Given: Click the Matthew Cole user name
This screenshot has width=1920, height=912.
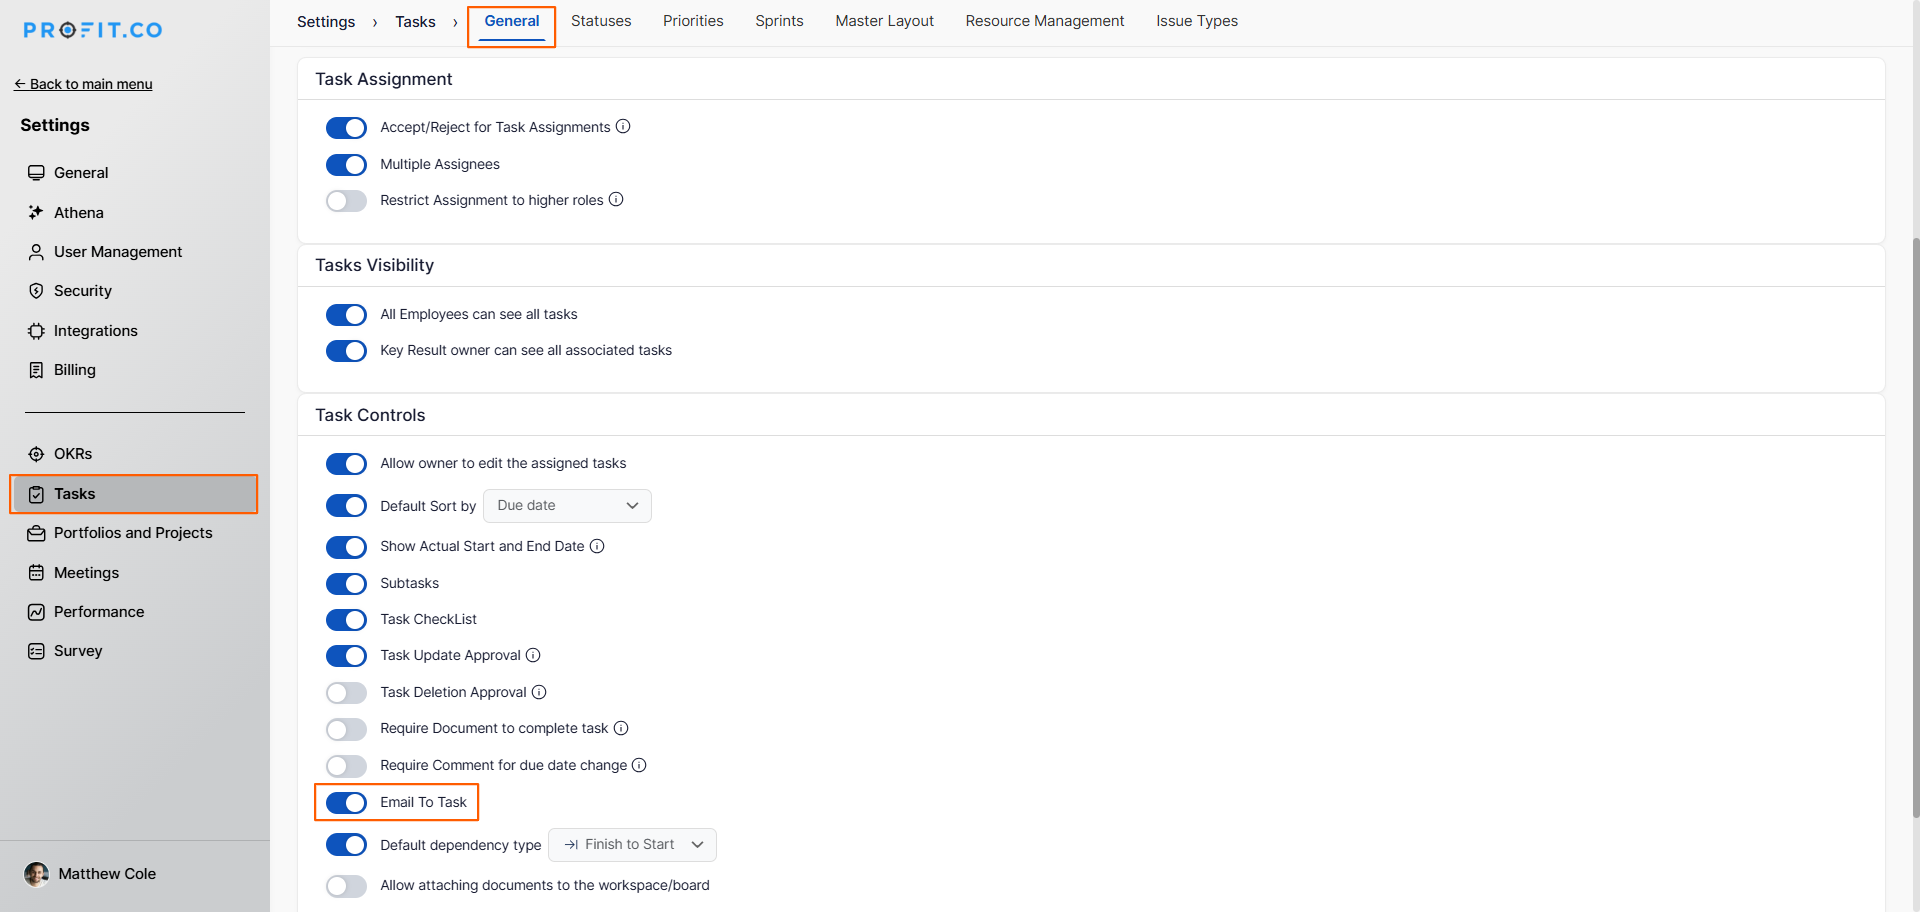Looking at the screenshot, I should [107, 874].
